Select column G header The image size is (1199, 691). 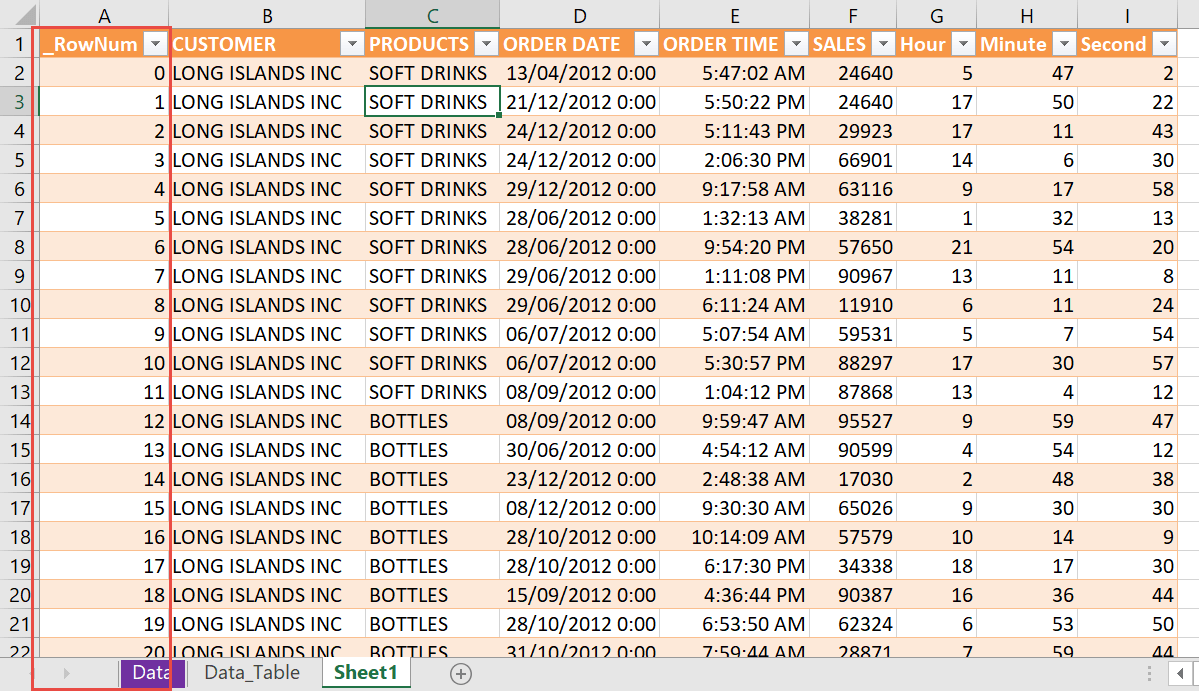point(937,15)
